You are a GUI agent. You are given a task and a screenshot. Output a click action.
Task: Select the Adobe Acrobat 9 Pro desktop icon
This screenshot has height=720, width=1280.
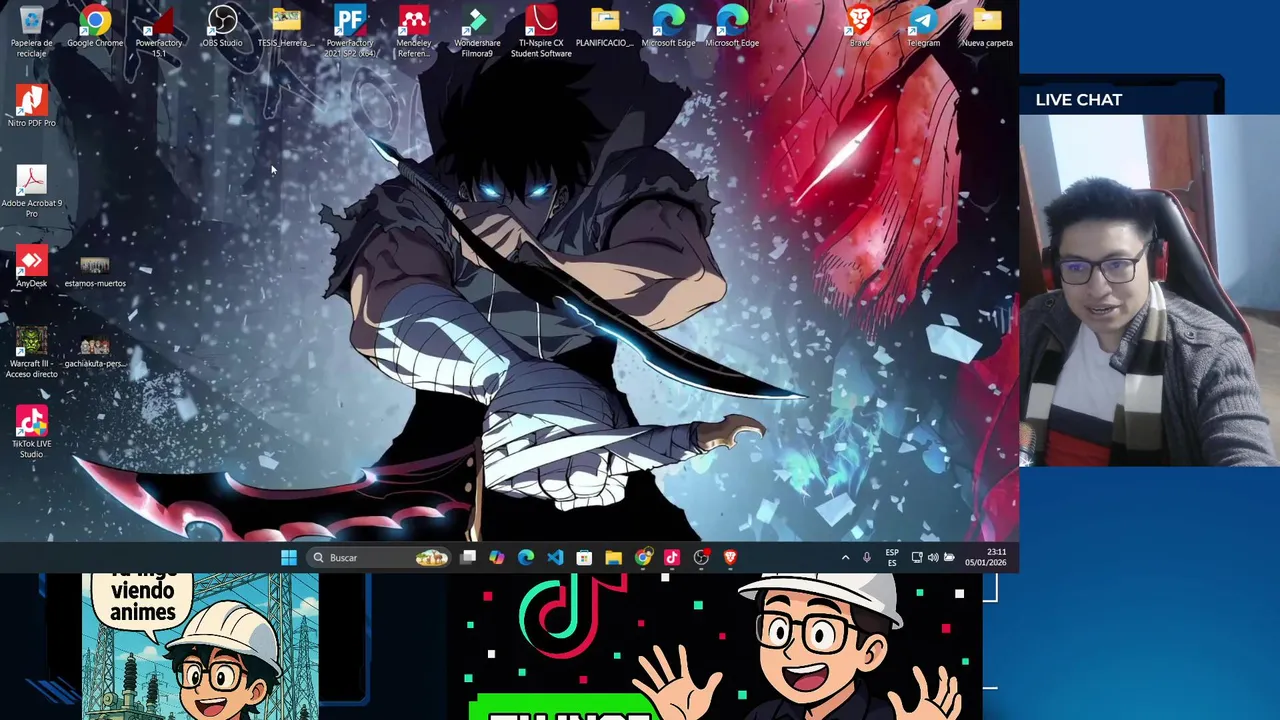31,192
